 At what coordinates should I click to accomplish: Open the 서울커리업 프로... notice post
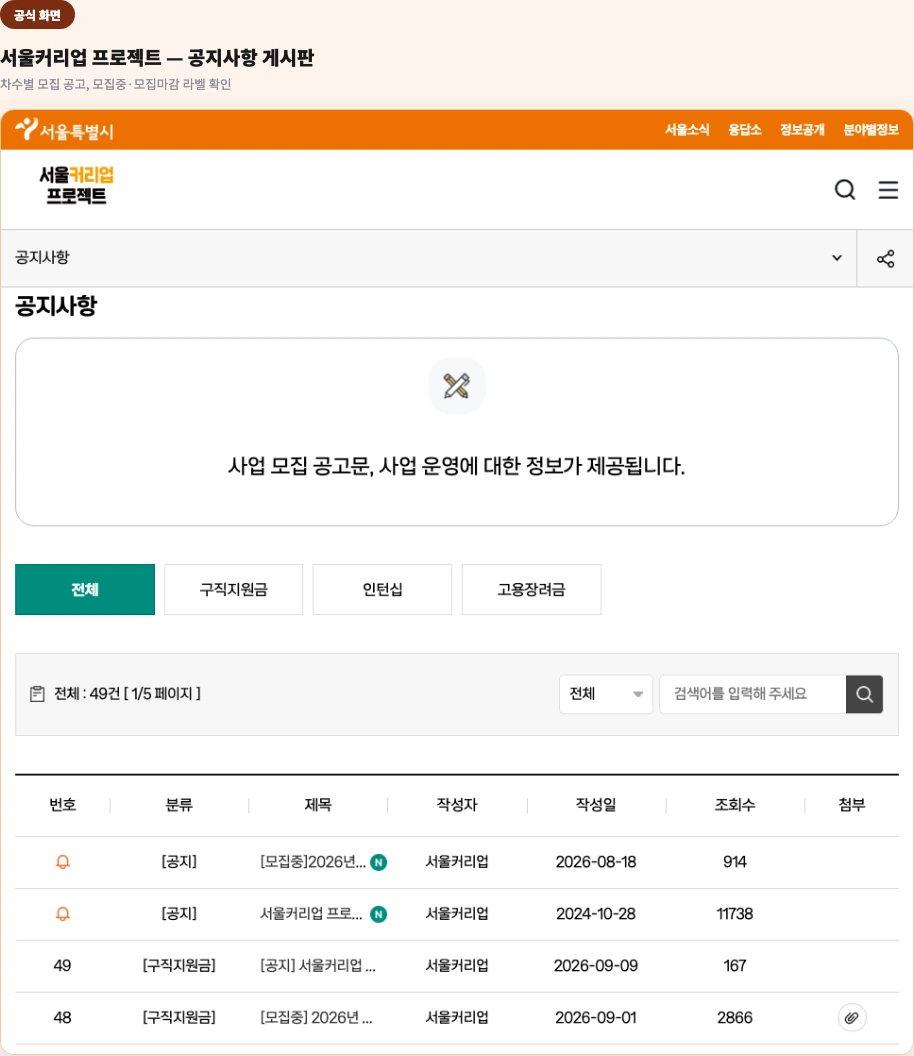[311, 913]
